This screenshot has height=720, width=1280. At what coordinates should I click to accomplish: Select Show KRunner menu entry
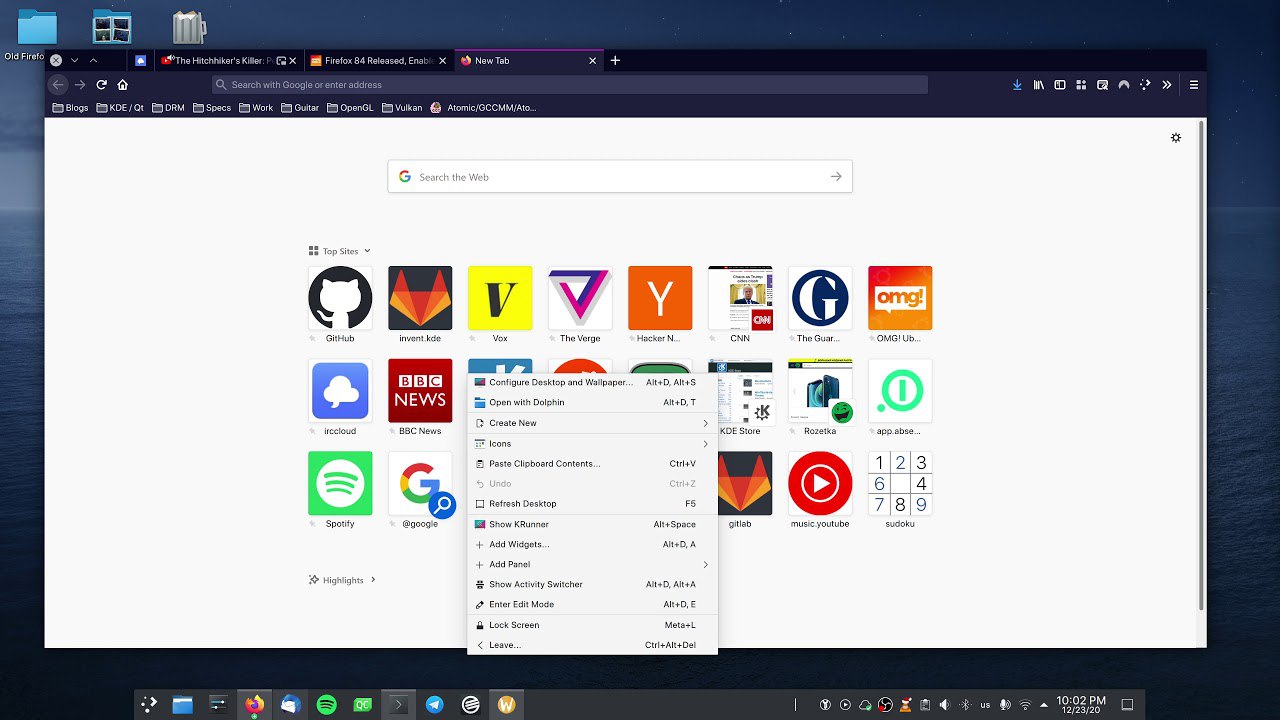click(x=592, y=524)
